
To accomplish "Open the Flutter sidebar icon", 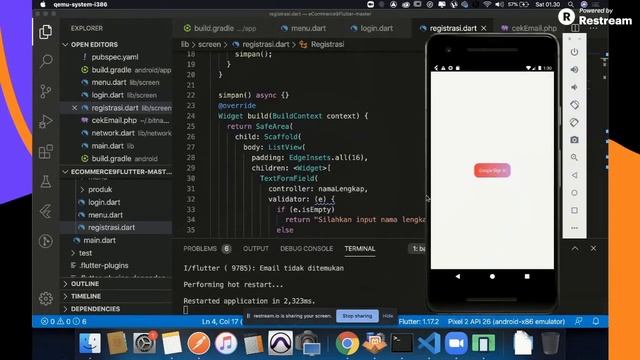I will (x=46, y=211).
